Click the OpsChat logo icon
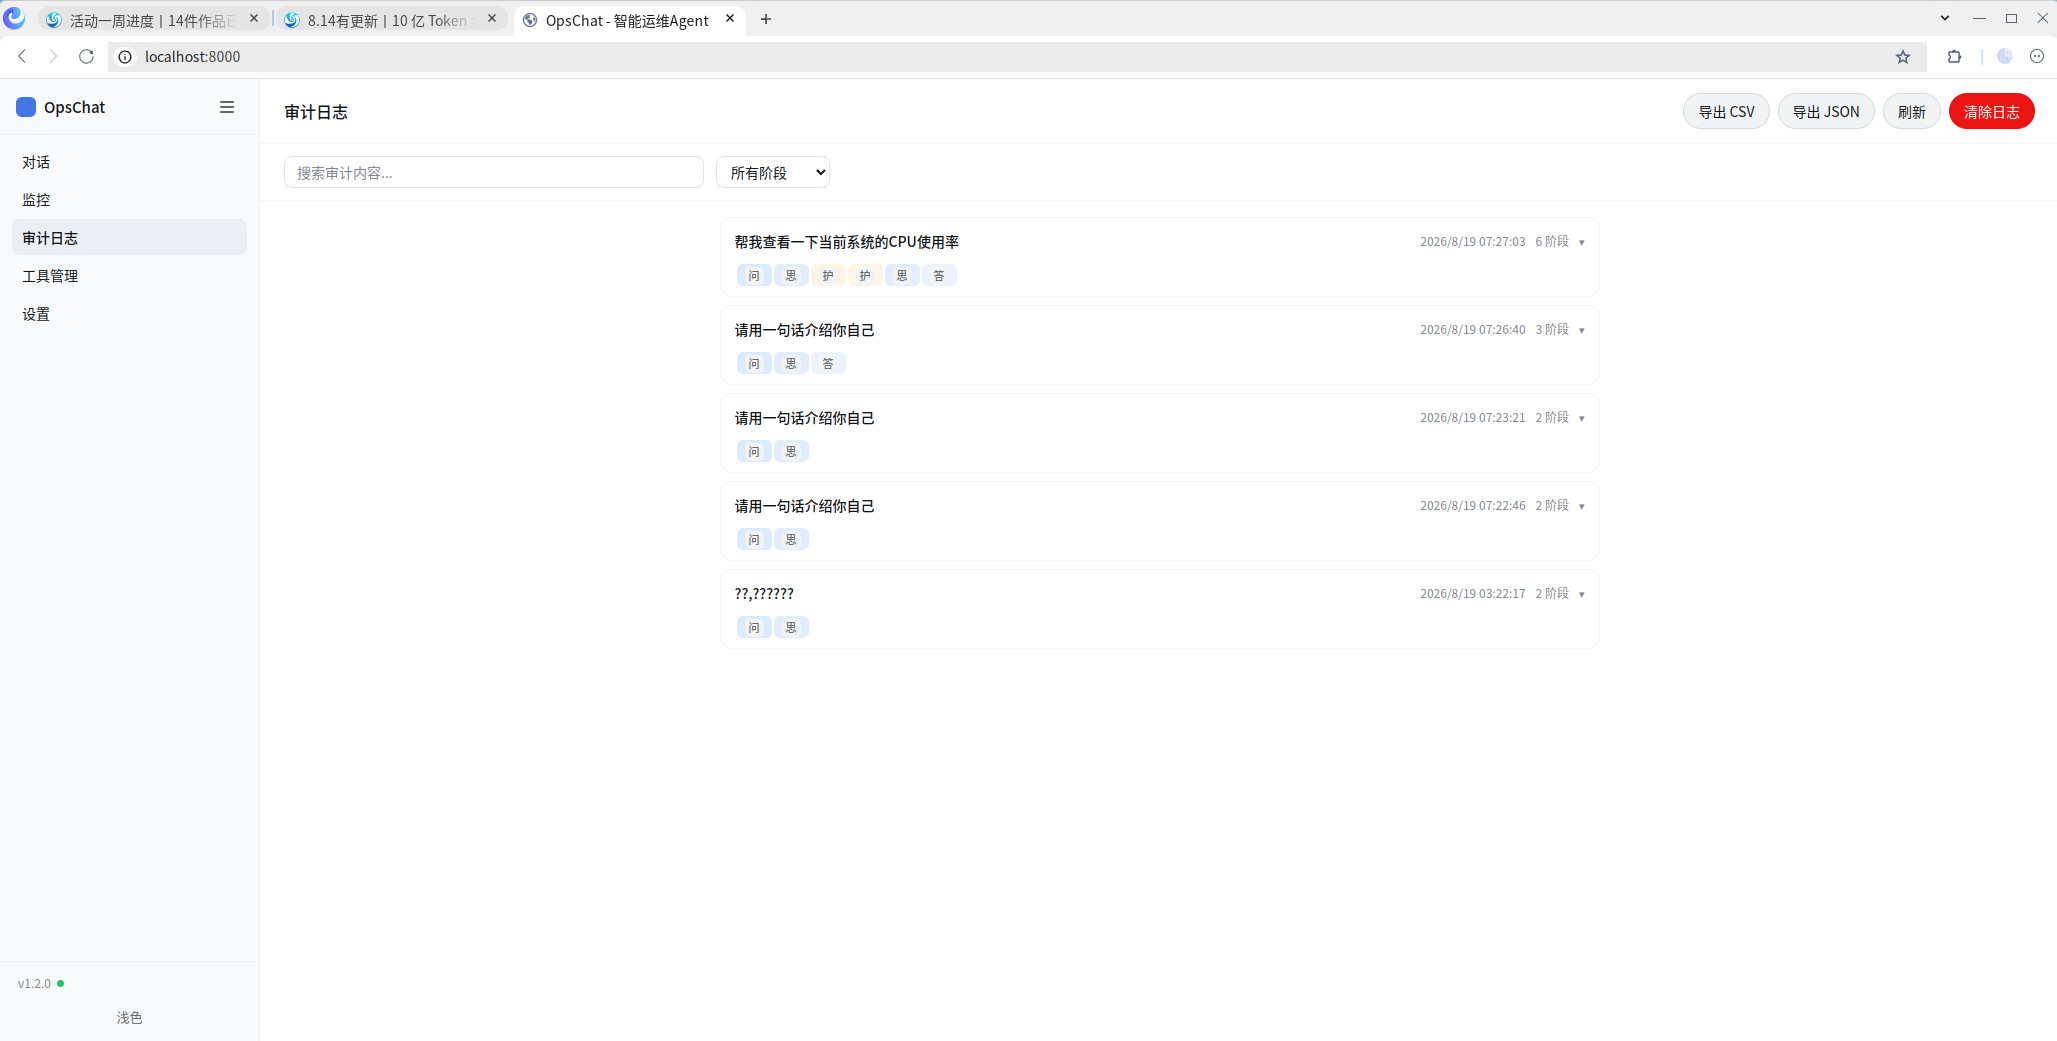The height and width of the screenshot is (1041, 2057). click(x=26, y=107)
